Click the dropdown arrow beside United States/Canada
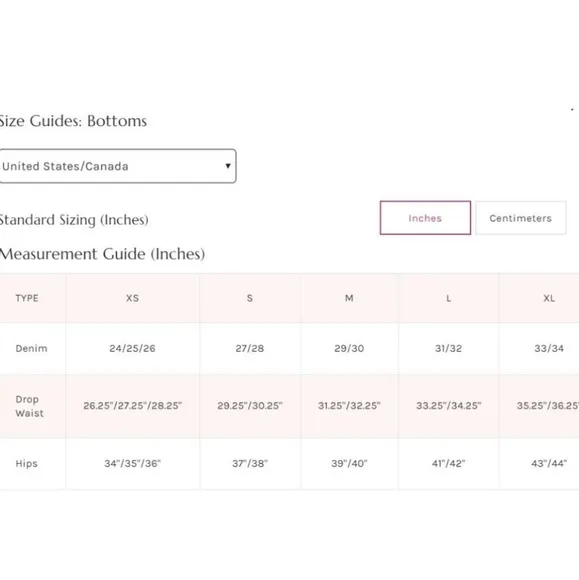The image size is (579, 580). [228, 166]
